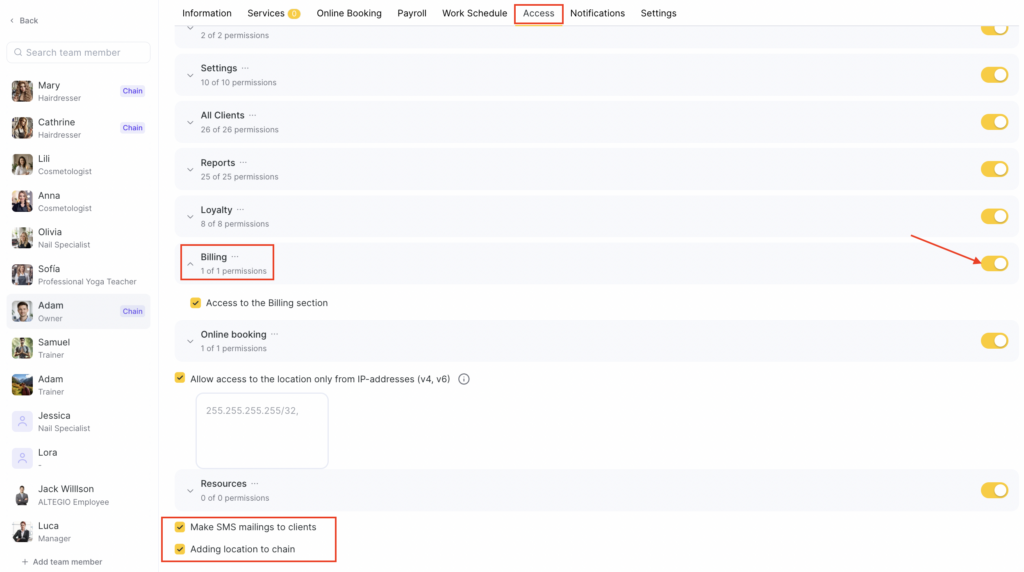
Task: Click the back arrow icon
Action: [x=12, y=20]
